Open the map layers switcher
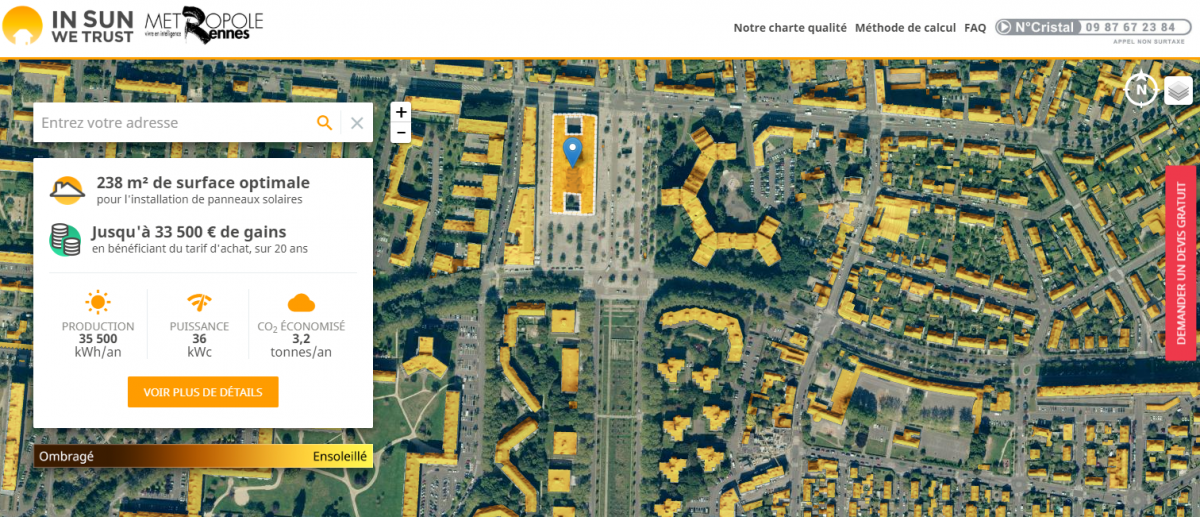This screenshot has height=517, width=1200. coord(1178,90)
